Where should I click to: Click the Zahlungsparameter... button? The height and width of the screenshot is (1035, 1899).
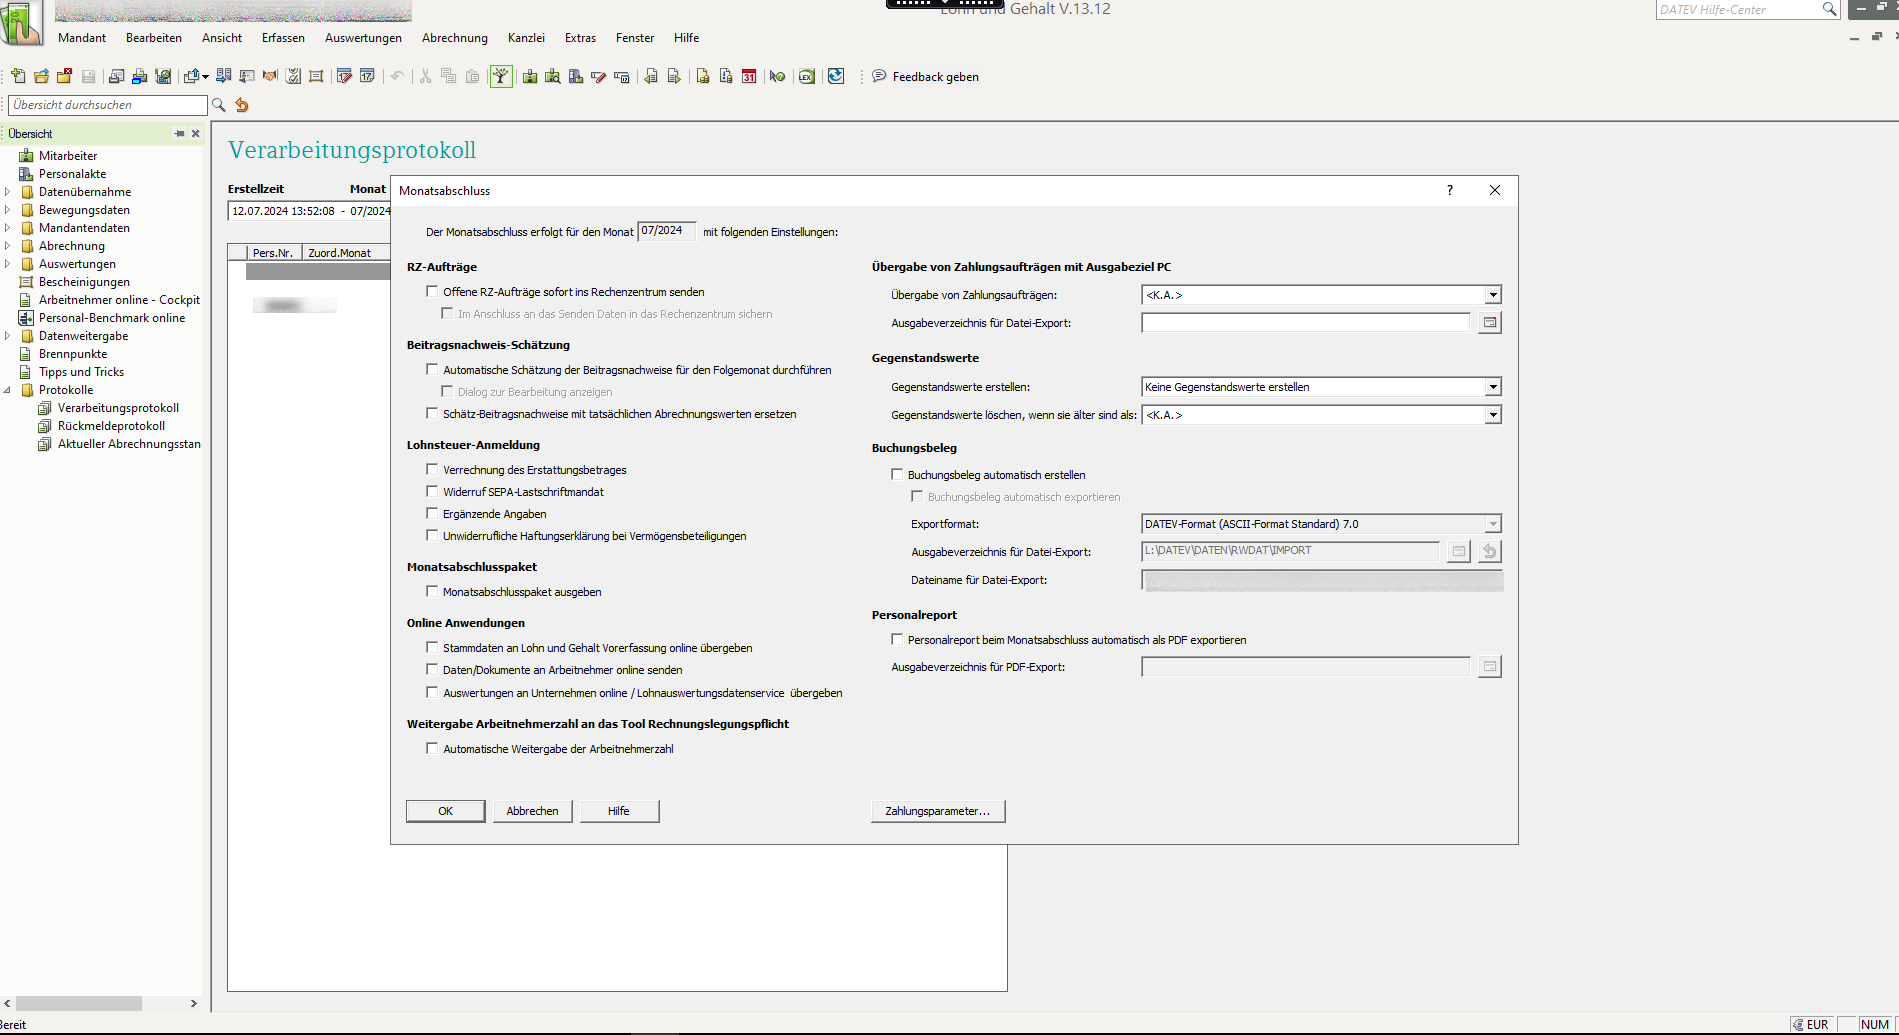pyautogui.click(x=937, y=811)
